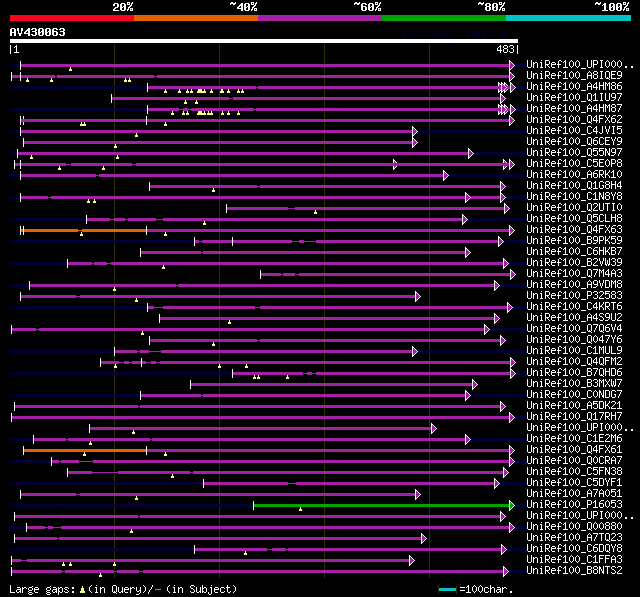This screenshot has height=597, width=640.
Task: Select the UniRef100_B3MXW7 label
Action: (x=574, y=384)
